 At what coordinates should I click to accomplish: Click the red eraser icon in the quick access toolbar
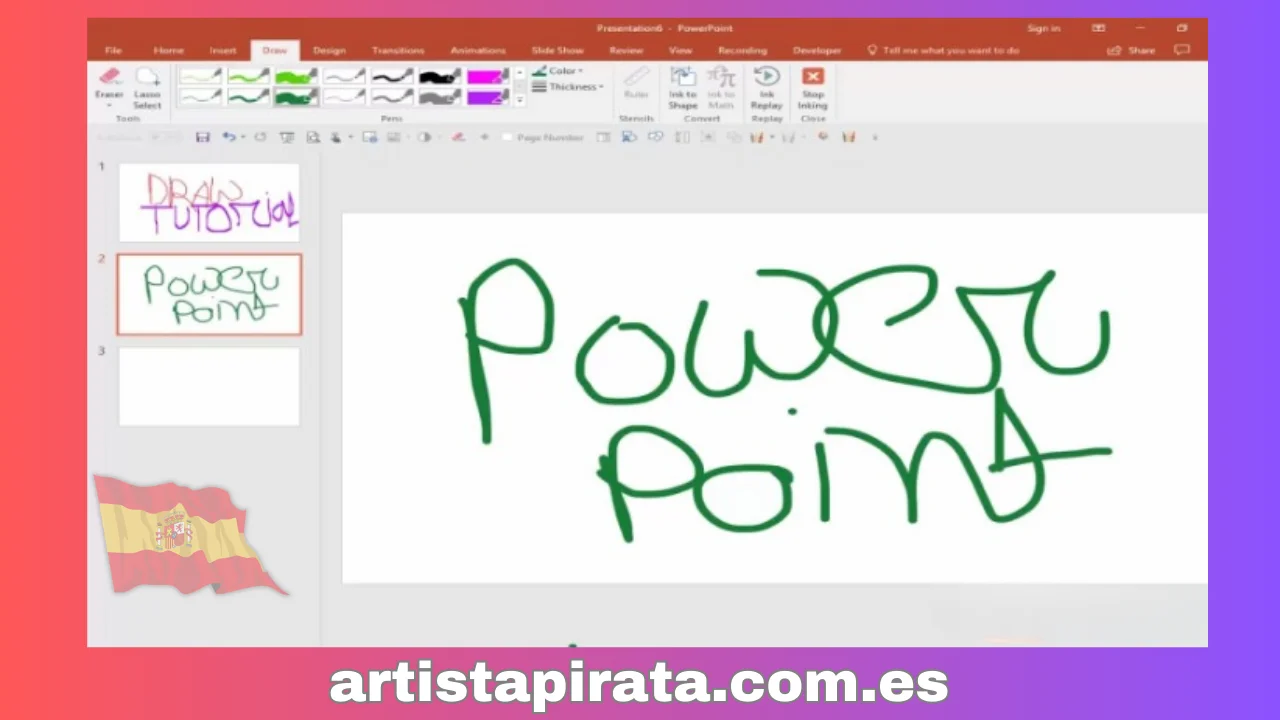point(458,137)
